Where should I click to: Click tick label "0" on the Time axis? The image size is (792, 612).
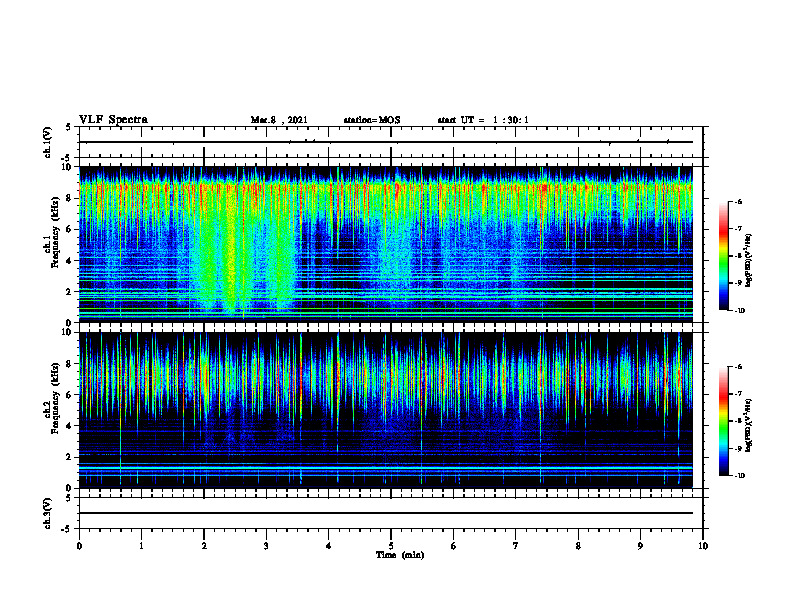click(x=79, y=546)
